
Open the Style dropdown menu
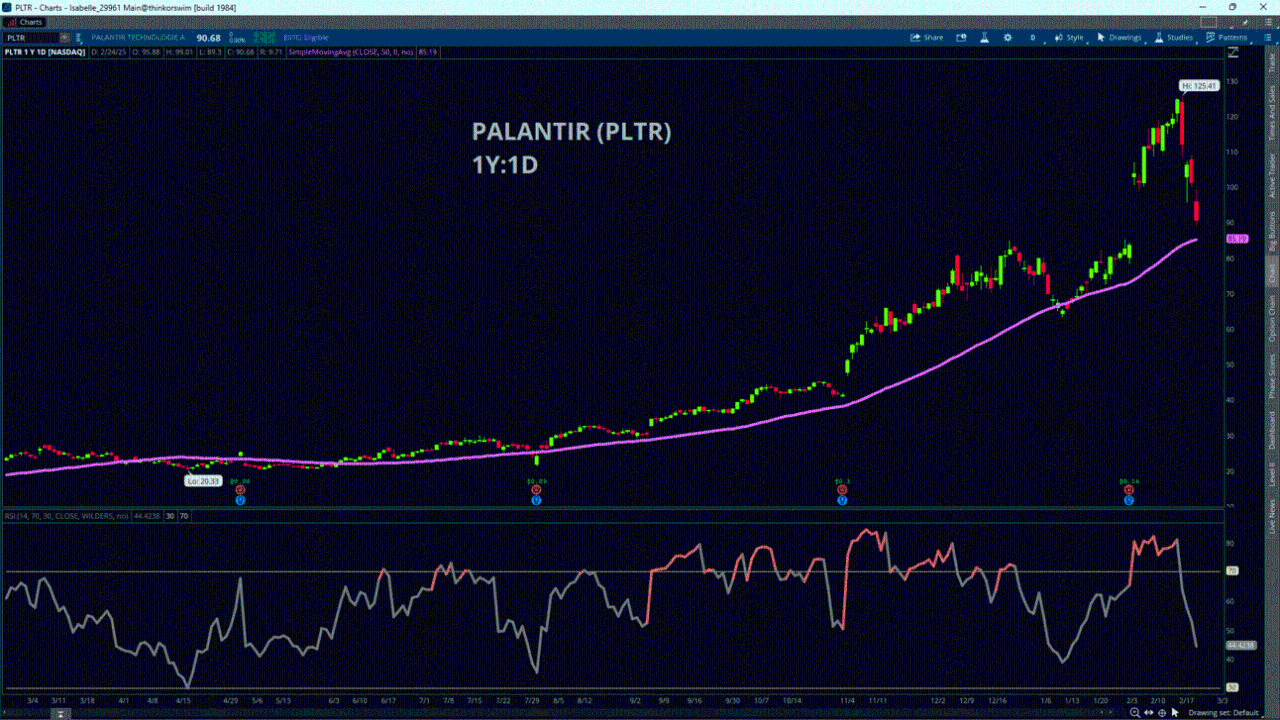(1069, 37)
